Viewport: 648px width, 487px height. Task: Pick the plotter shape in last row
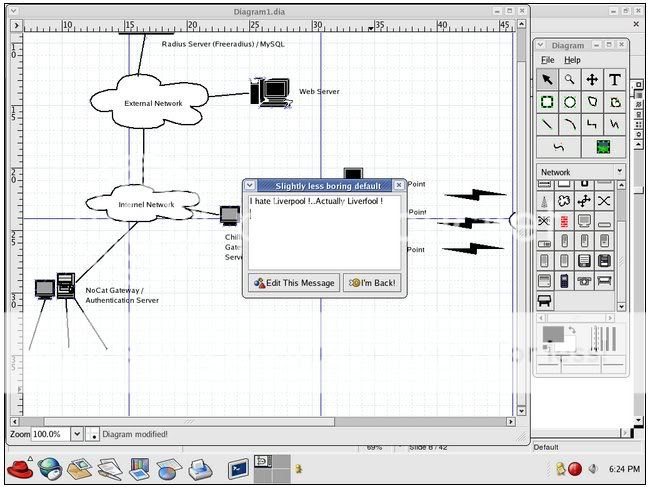(544, 301)
